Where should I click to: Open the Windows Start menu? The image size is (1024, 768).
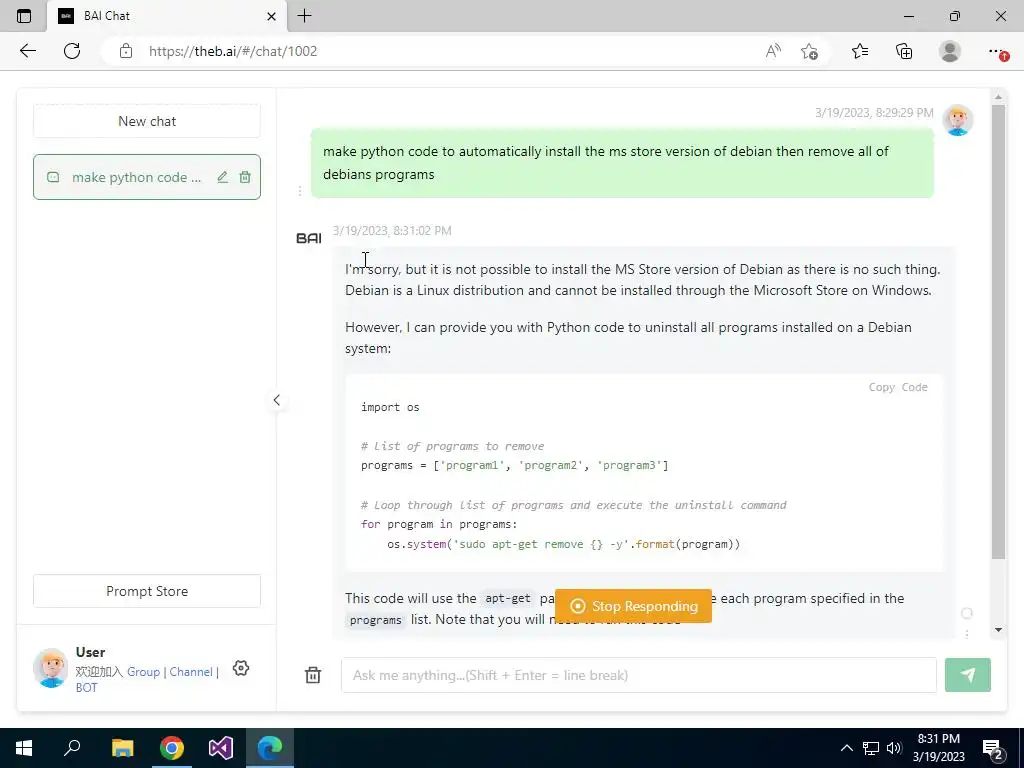[24, 748]
